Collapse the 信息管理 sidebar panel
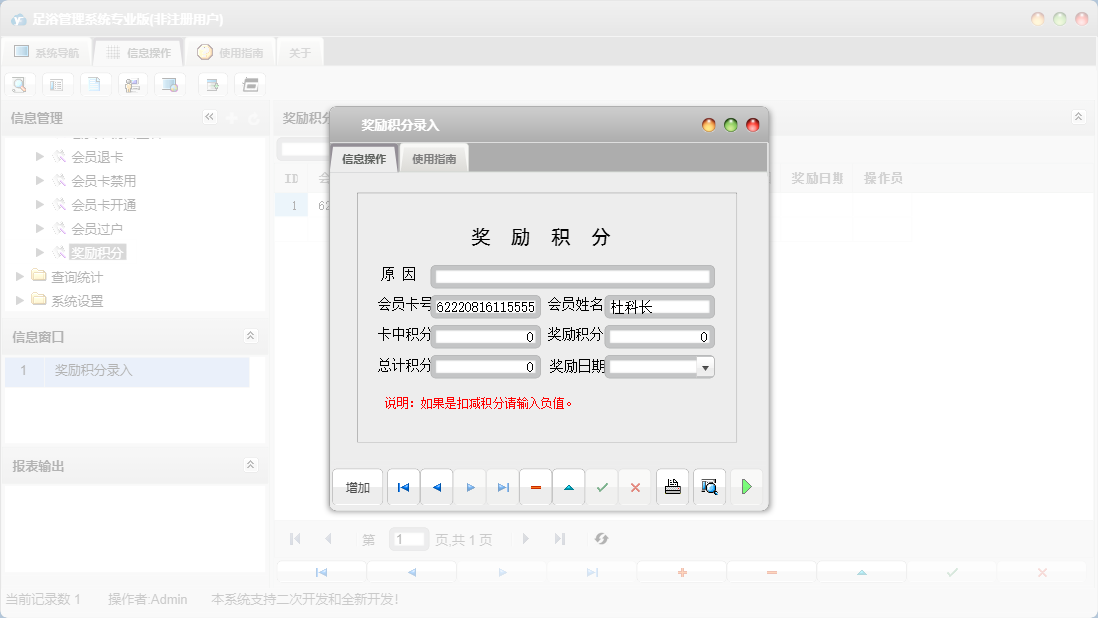The width and height of the screenshot is (1098, 618). pyautogui.click(x=209, y=117)
